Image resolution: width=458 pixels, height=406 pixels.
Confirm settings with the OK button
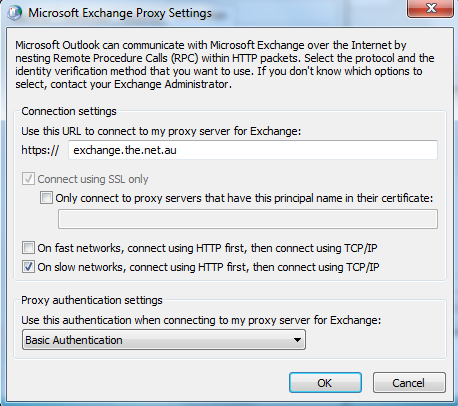coord(325,383)
